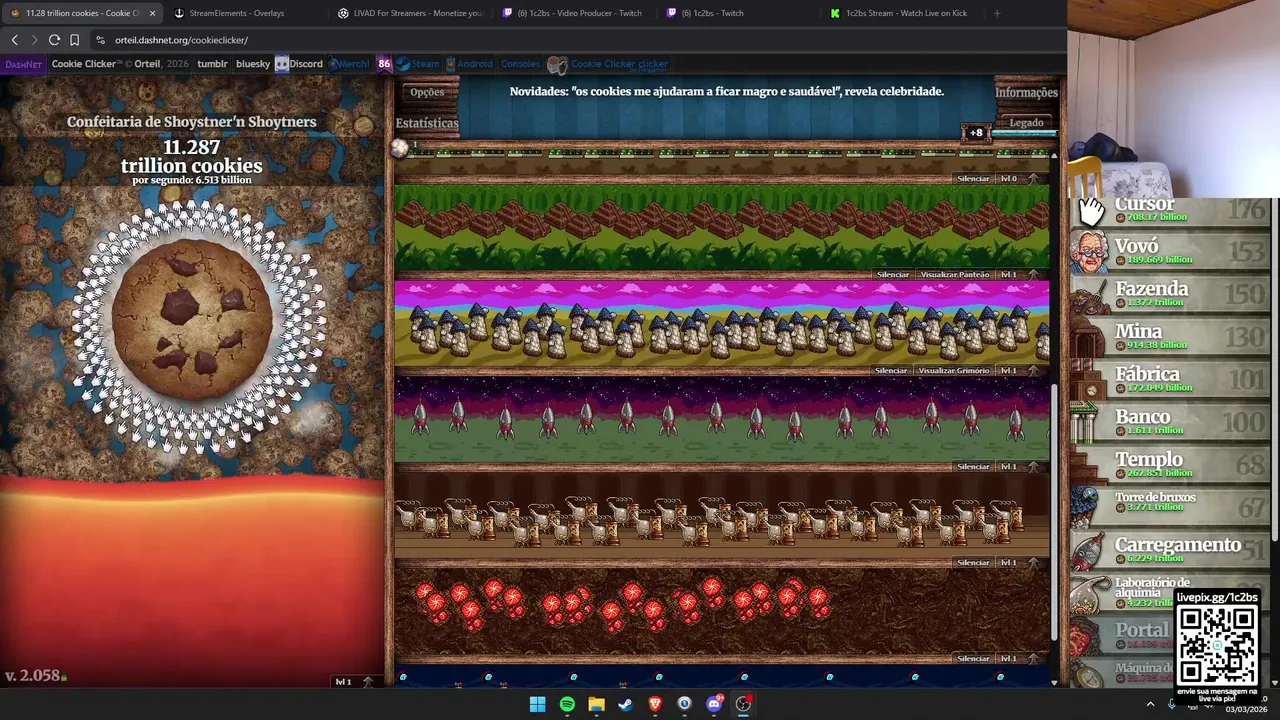Open the Steam link in top bar

pos(418,64)
